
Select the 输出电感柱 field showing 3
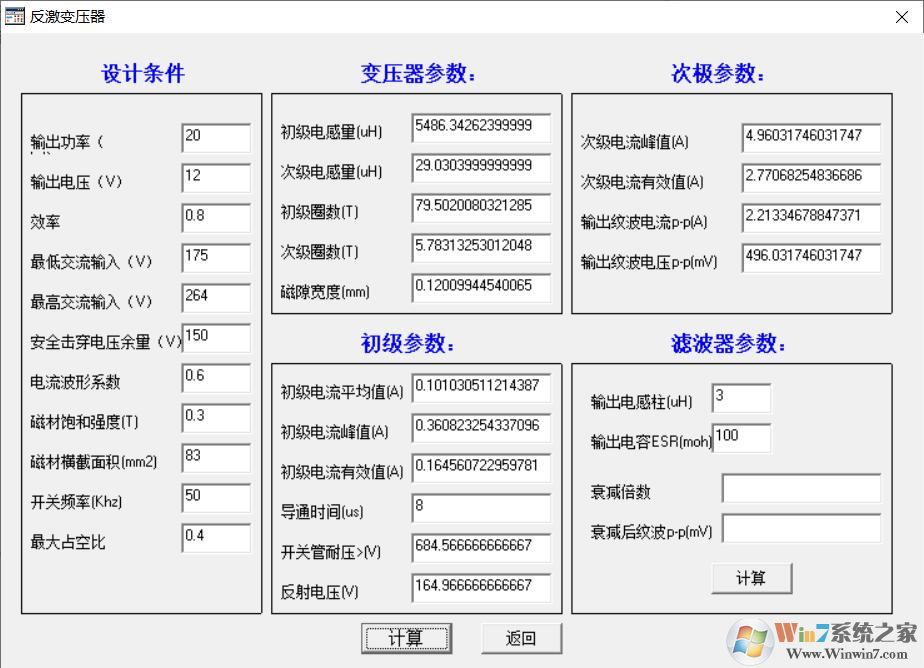pyautogui.click(x=741, y=397)
